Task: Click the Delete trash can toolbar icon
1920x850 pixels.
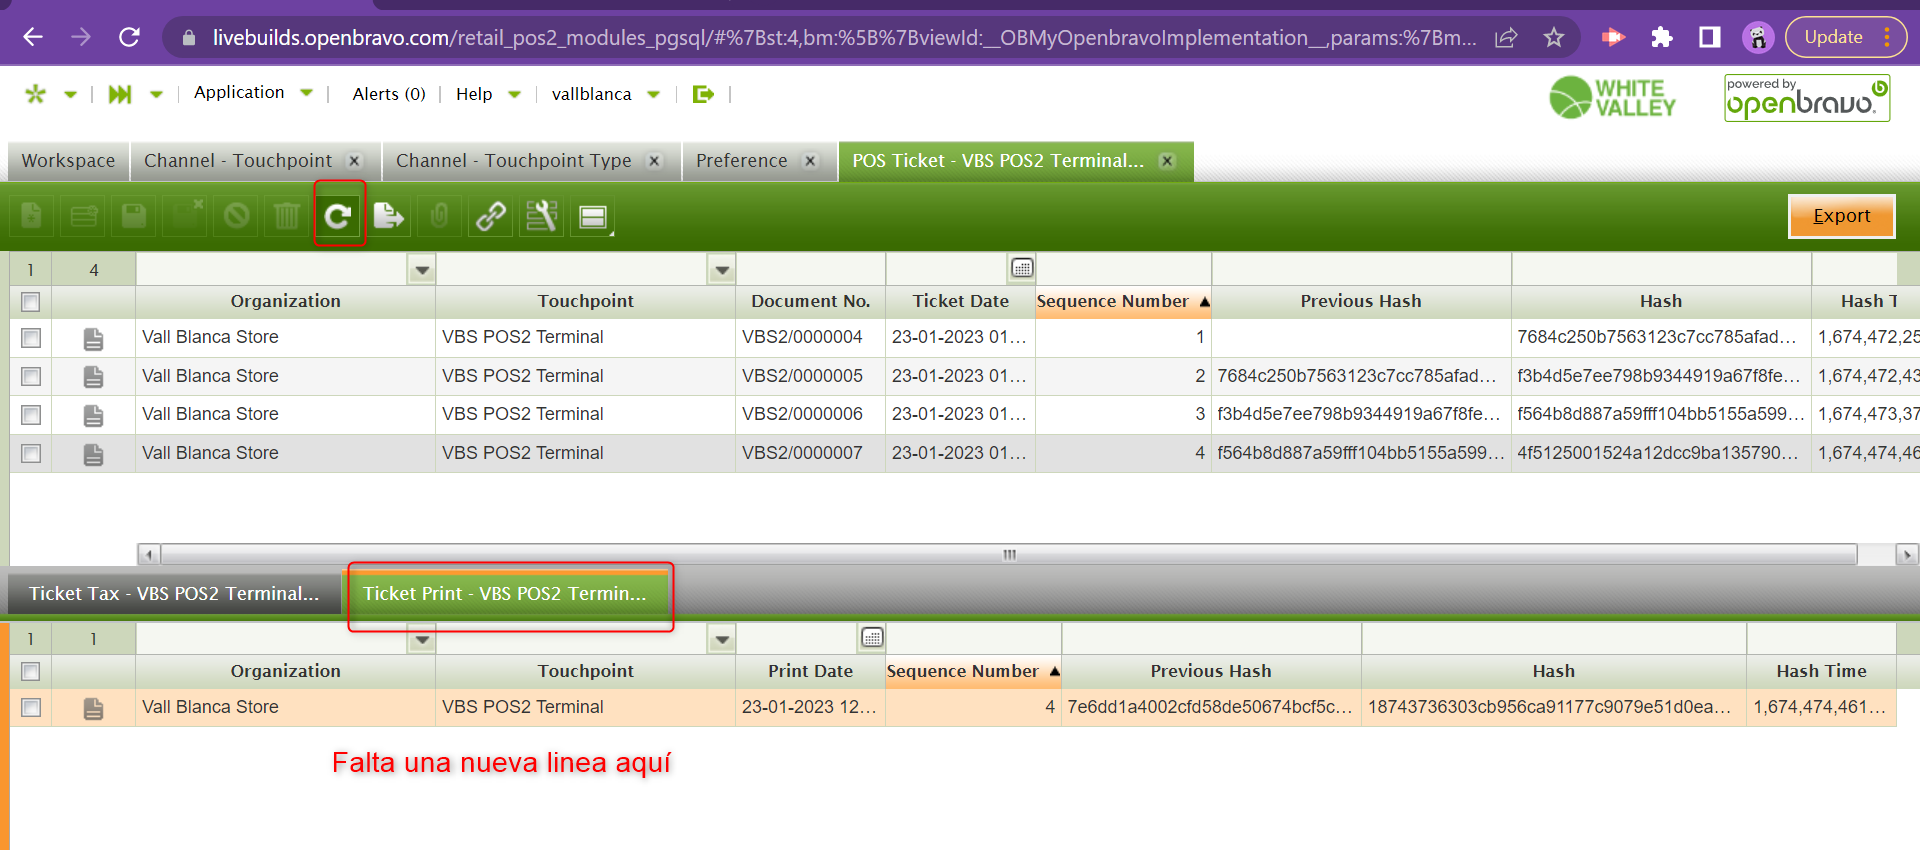Action: 287,216
